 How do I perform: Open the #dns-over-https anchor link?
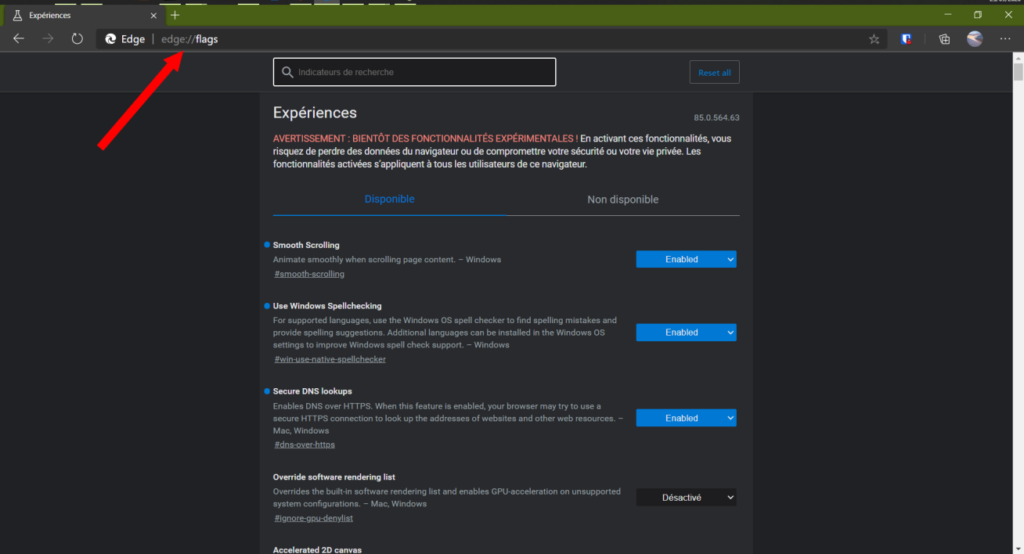pos(304,444)
